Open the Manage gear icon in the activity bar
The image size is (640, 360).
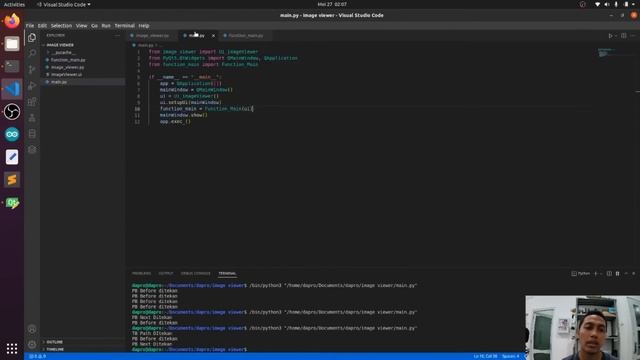pos(32,344)
